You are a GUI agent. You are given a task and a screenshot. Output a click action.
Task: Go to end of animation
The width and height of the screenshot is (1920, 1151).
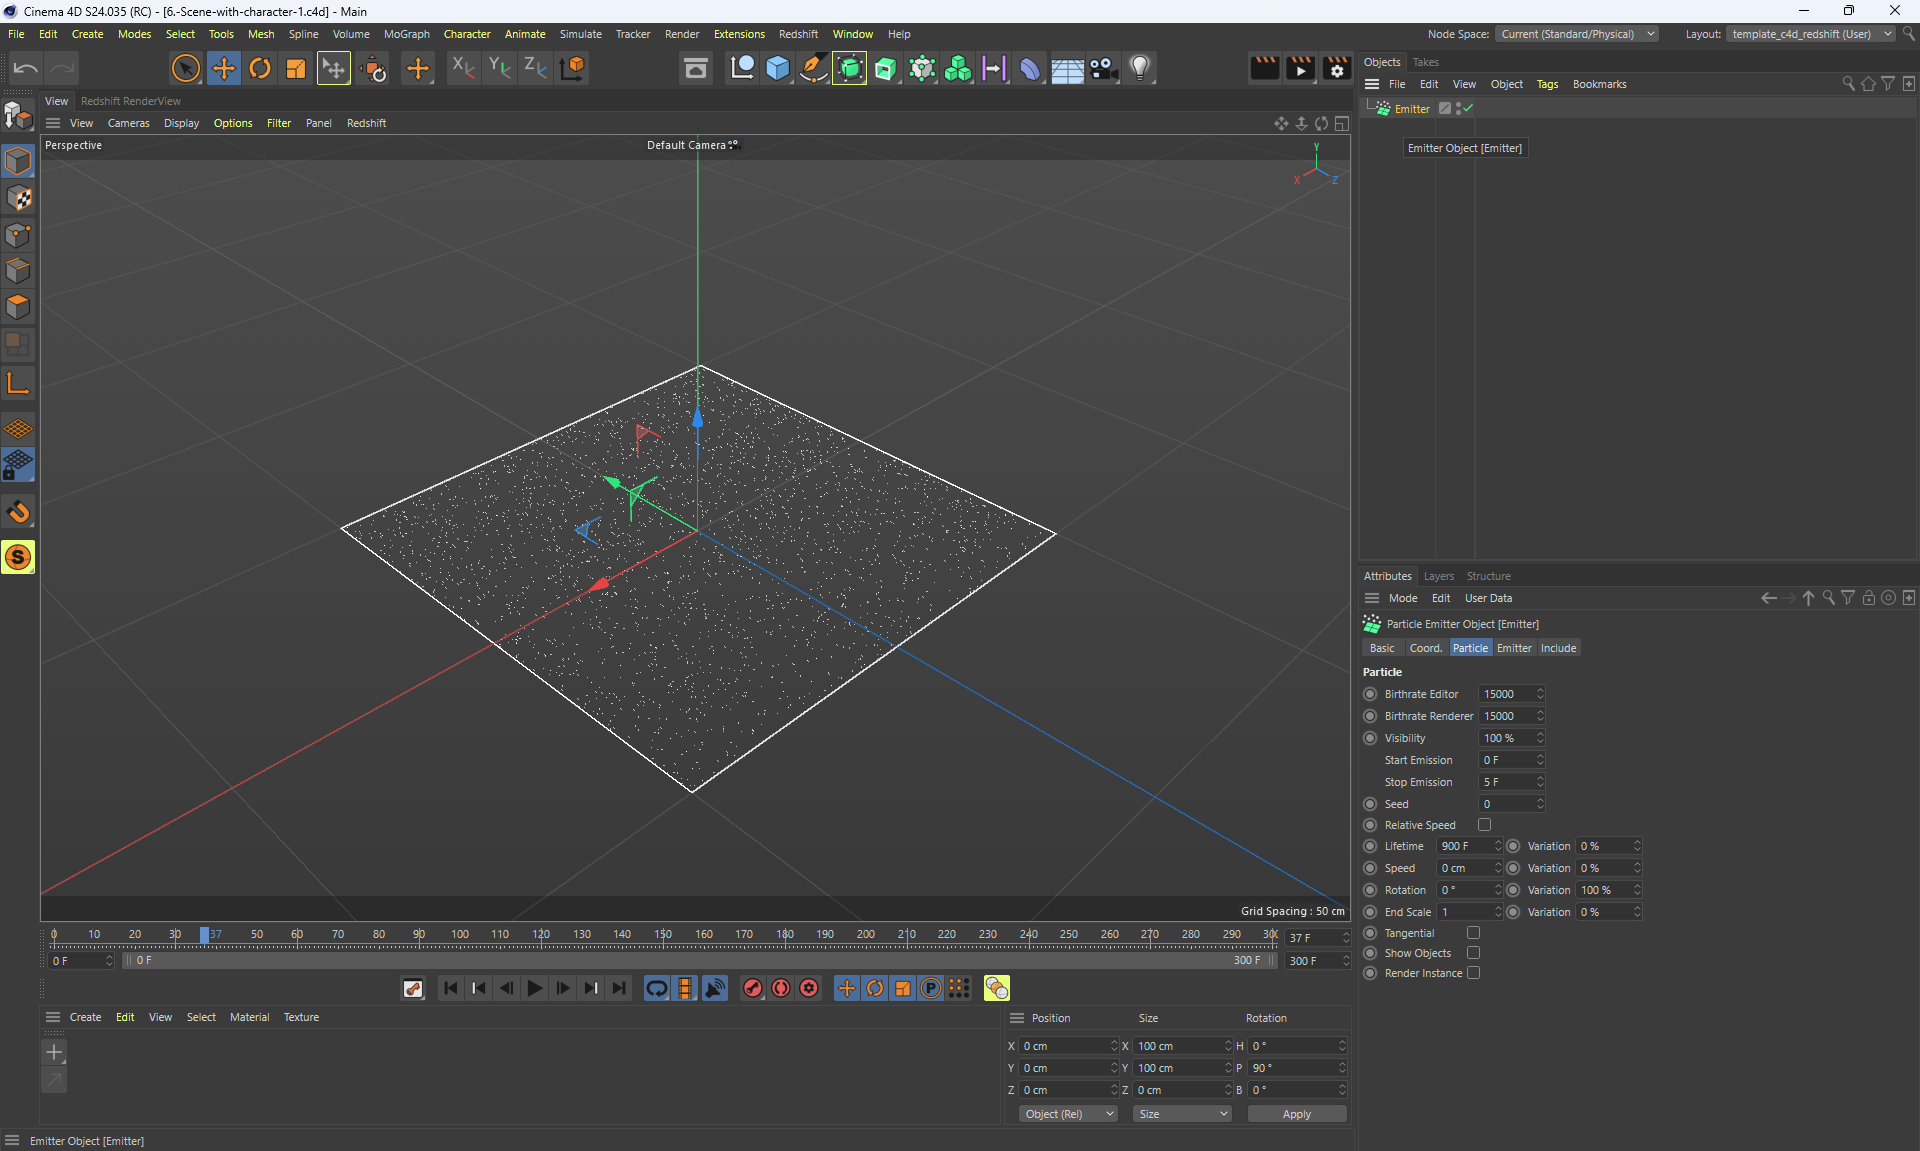point(620,988)
